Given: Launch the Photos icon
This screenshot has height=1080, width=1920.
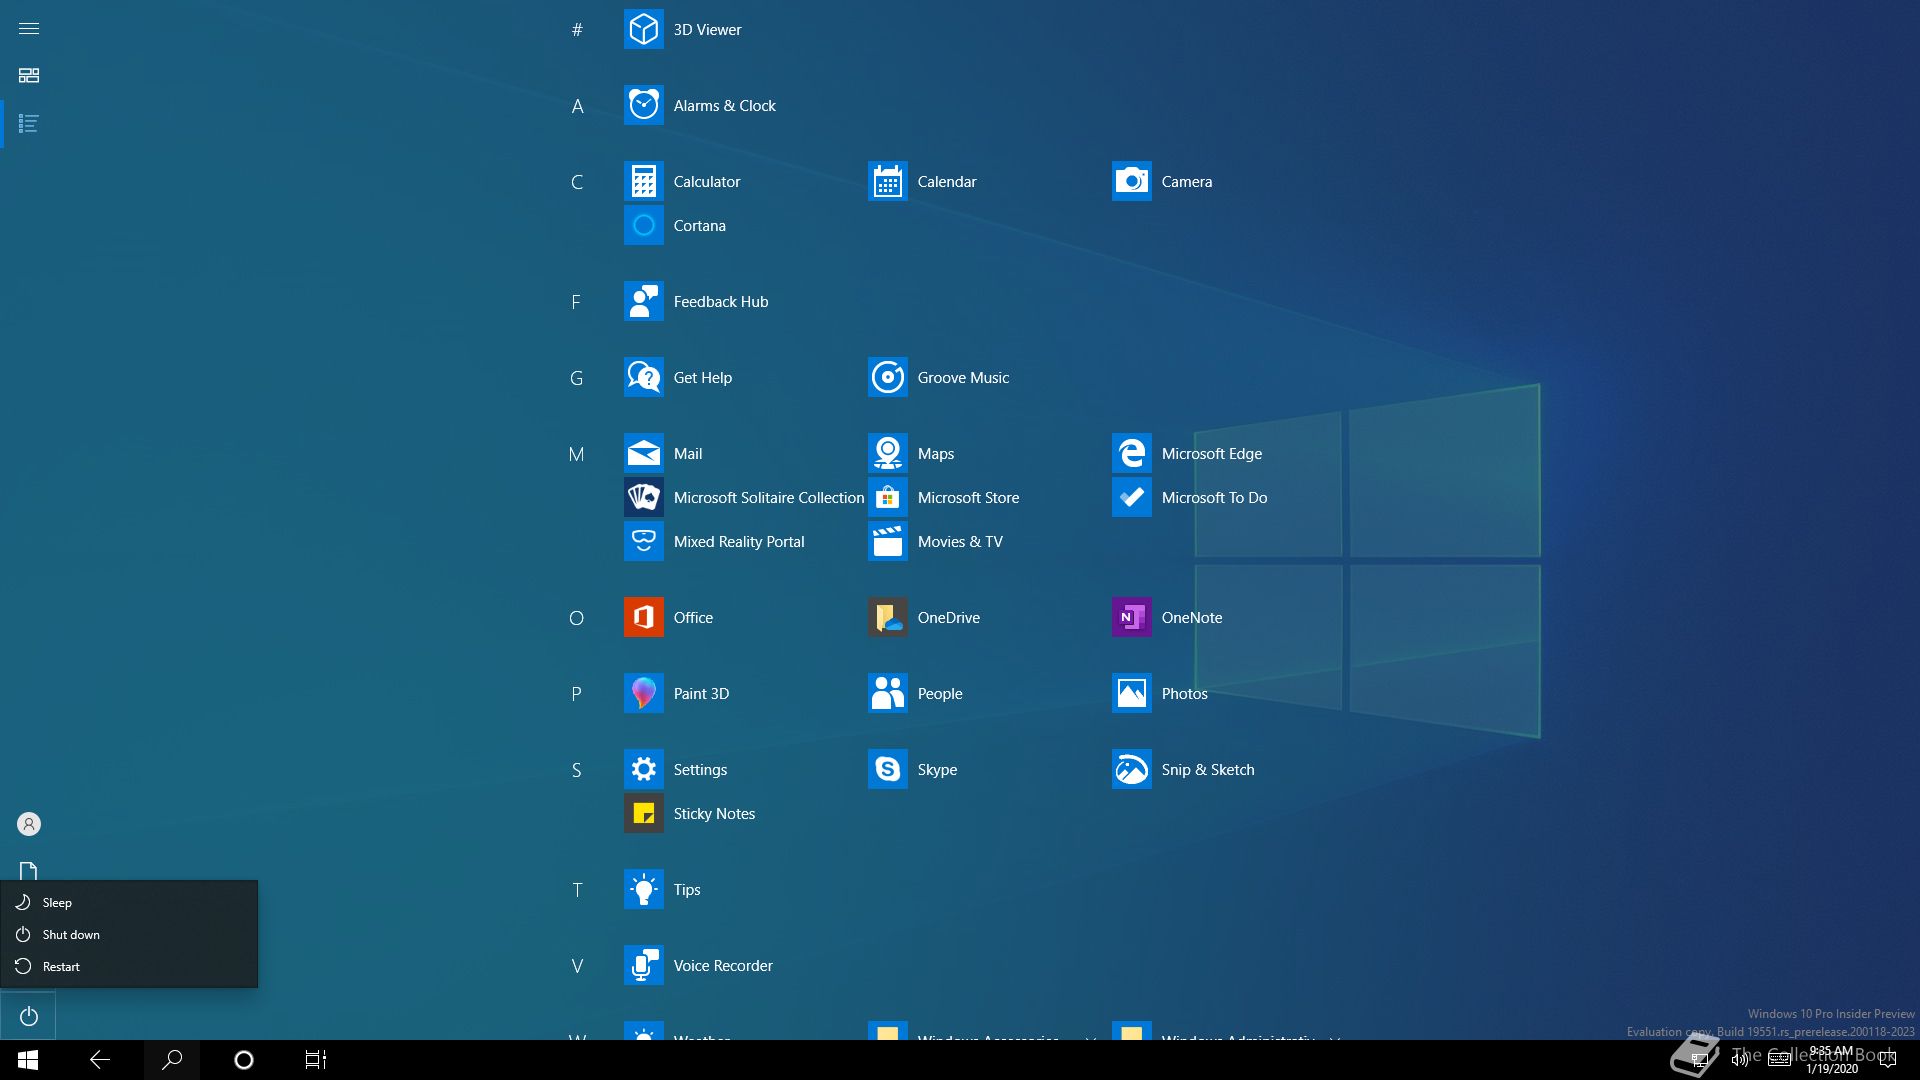Looking at the screenshot, I should pyautogui.click(x=1132, y=694).
